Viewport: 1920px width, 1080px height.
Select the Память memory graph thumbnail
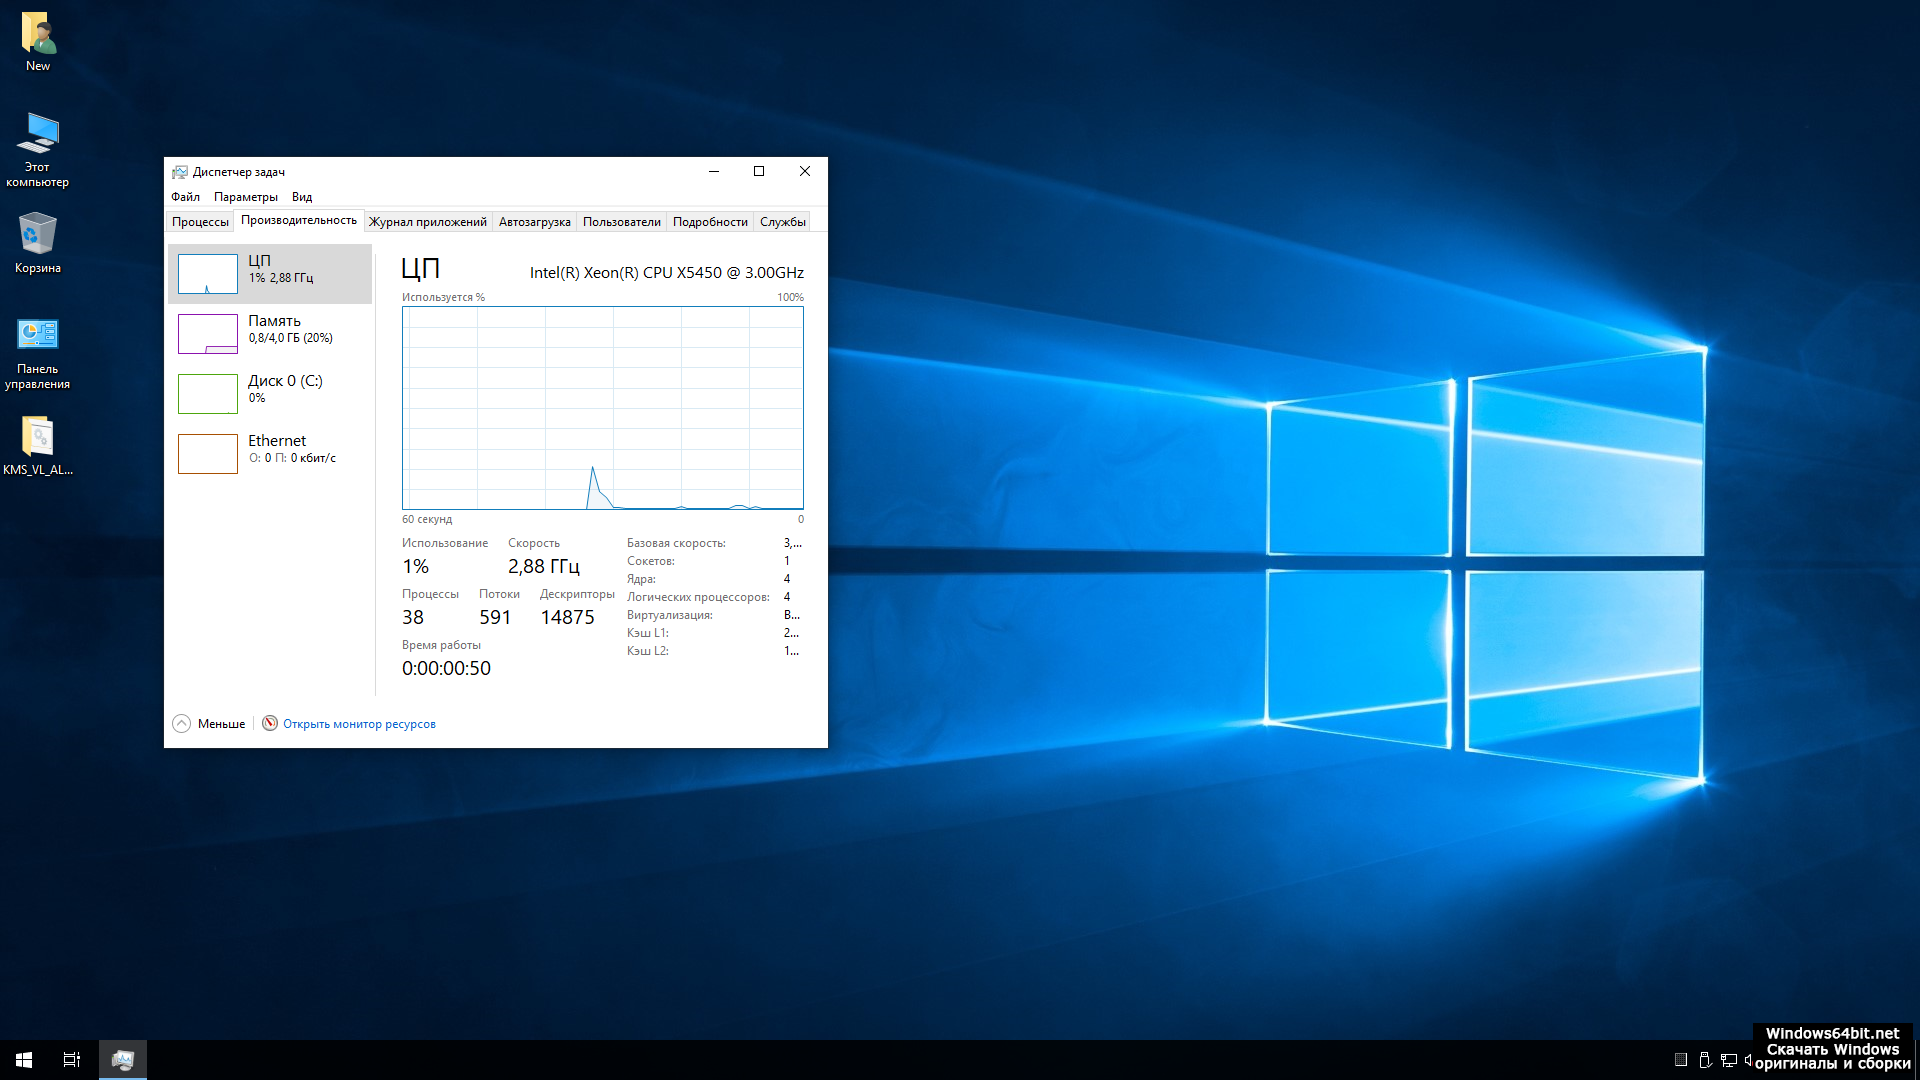[208, 334]
